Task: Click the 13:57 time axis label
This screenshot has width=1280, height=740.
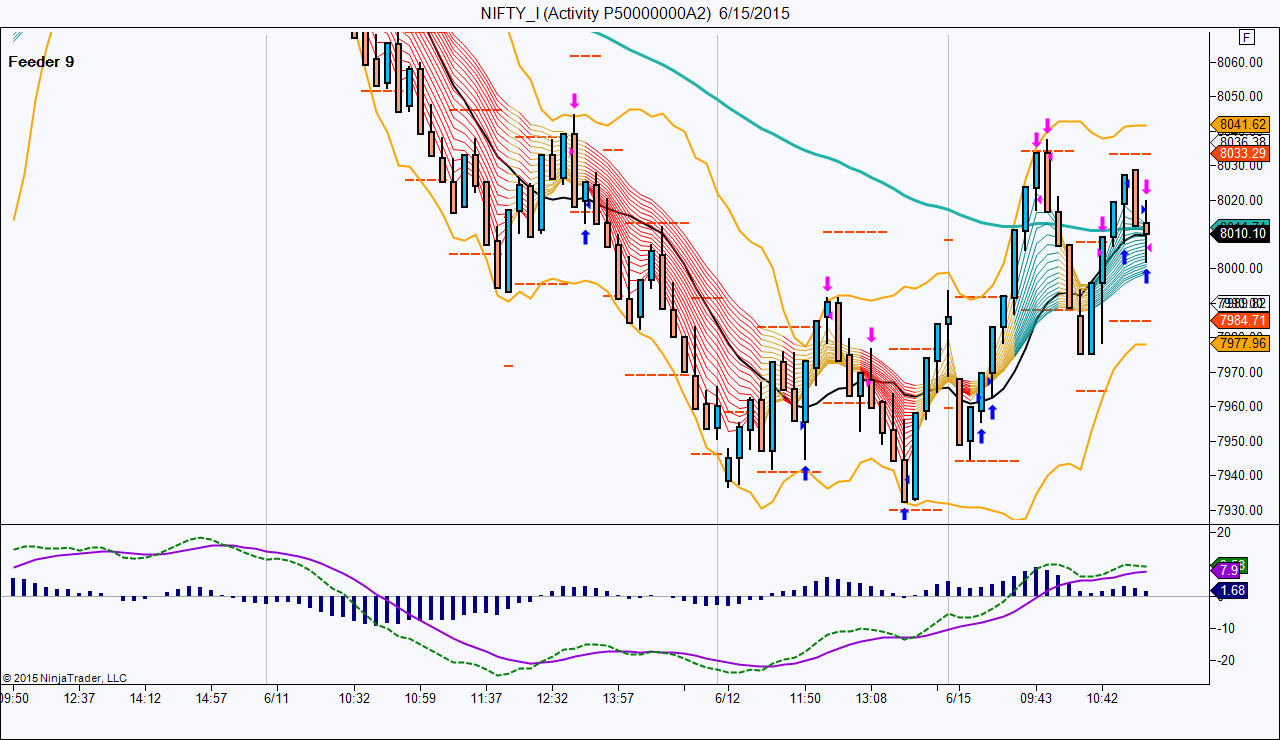Action: tap(619, 698)
